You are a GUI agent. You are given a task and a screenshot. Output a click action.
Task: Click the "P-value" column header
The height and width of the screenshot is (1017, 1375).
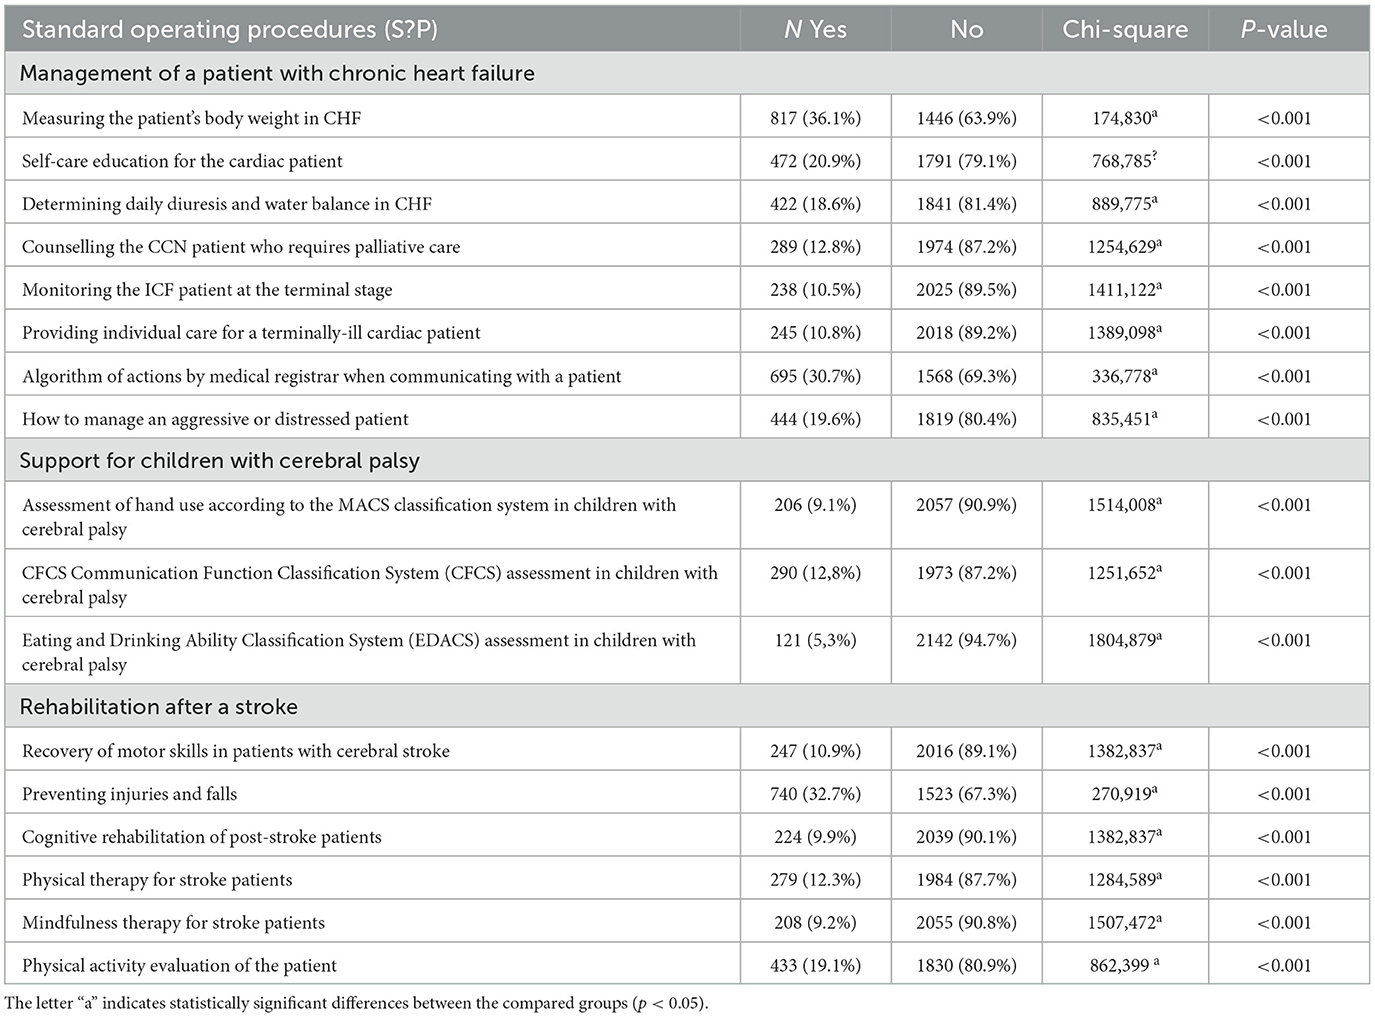click(1284, 29)
